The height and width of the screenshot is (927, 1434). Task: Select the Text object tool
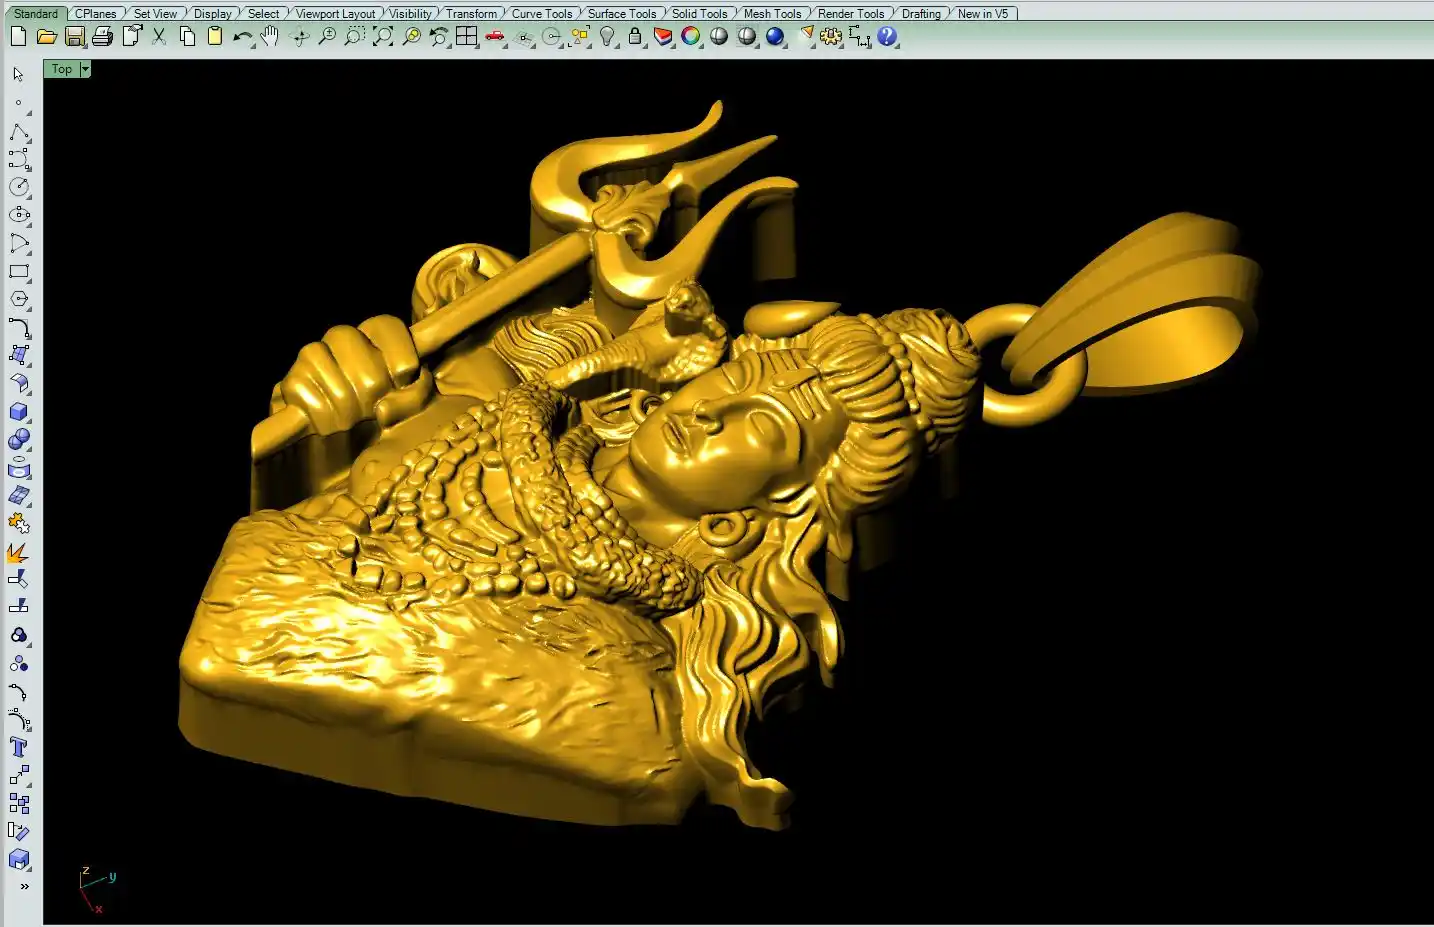(18, 747)
